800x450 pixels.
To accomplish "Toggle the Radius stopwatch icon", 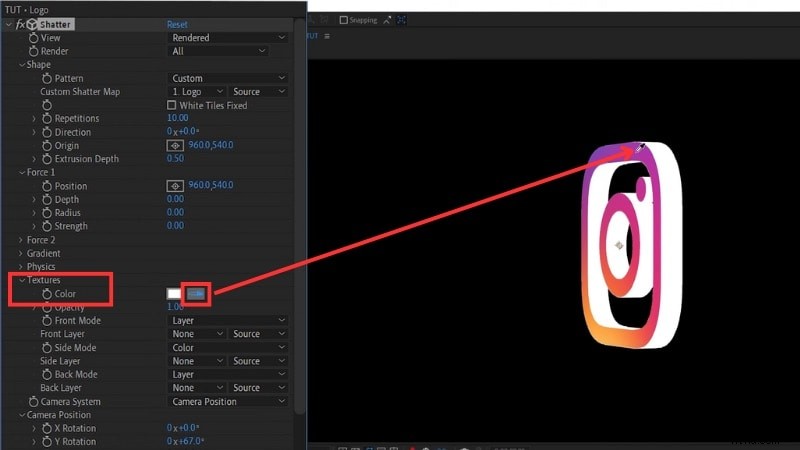I will pos(47,213).
